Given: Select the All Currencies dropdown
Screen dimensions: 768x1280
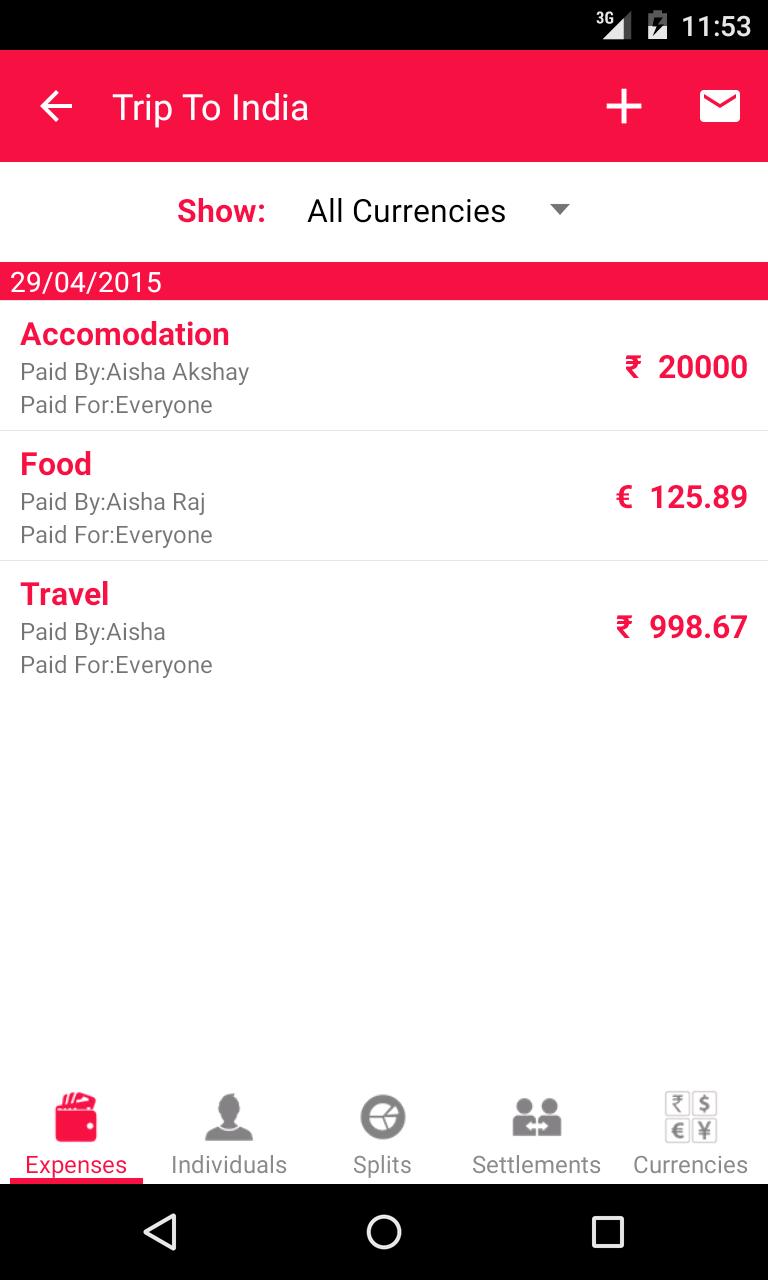Looking at the screenshot, I should coord(406,211).
